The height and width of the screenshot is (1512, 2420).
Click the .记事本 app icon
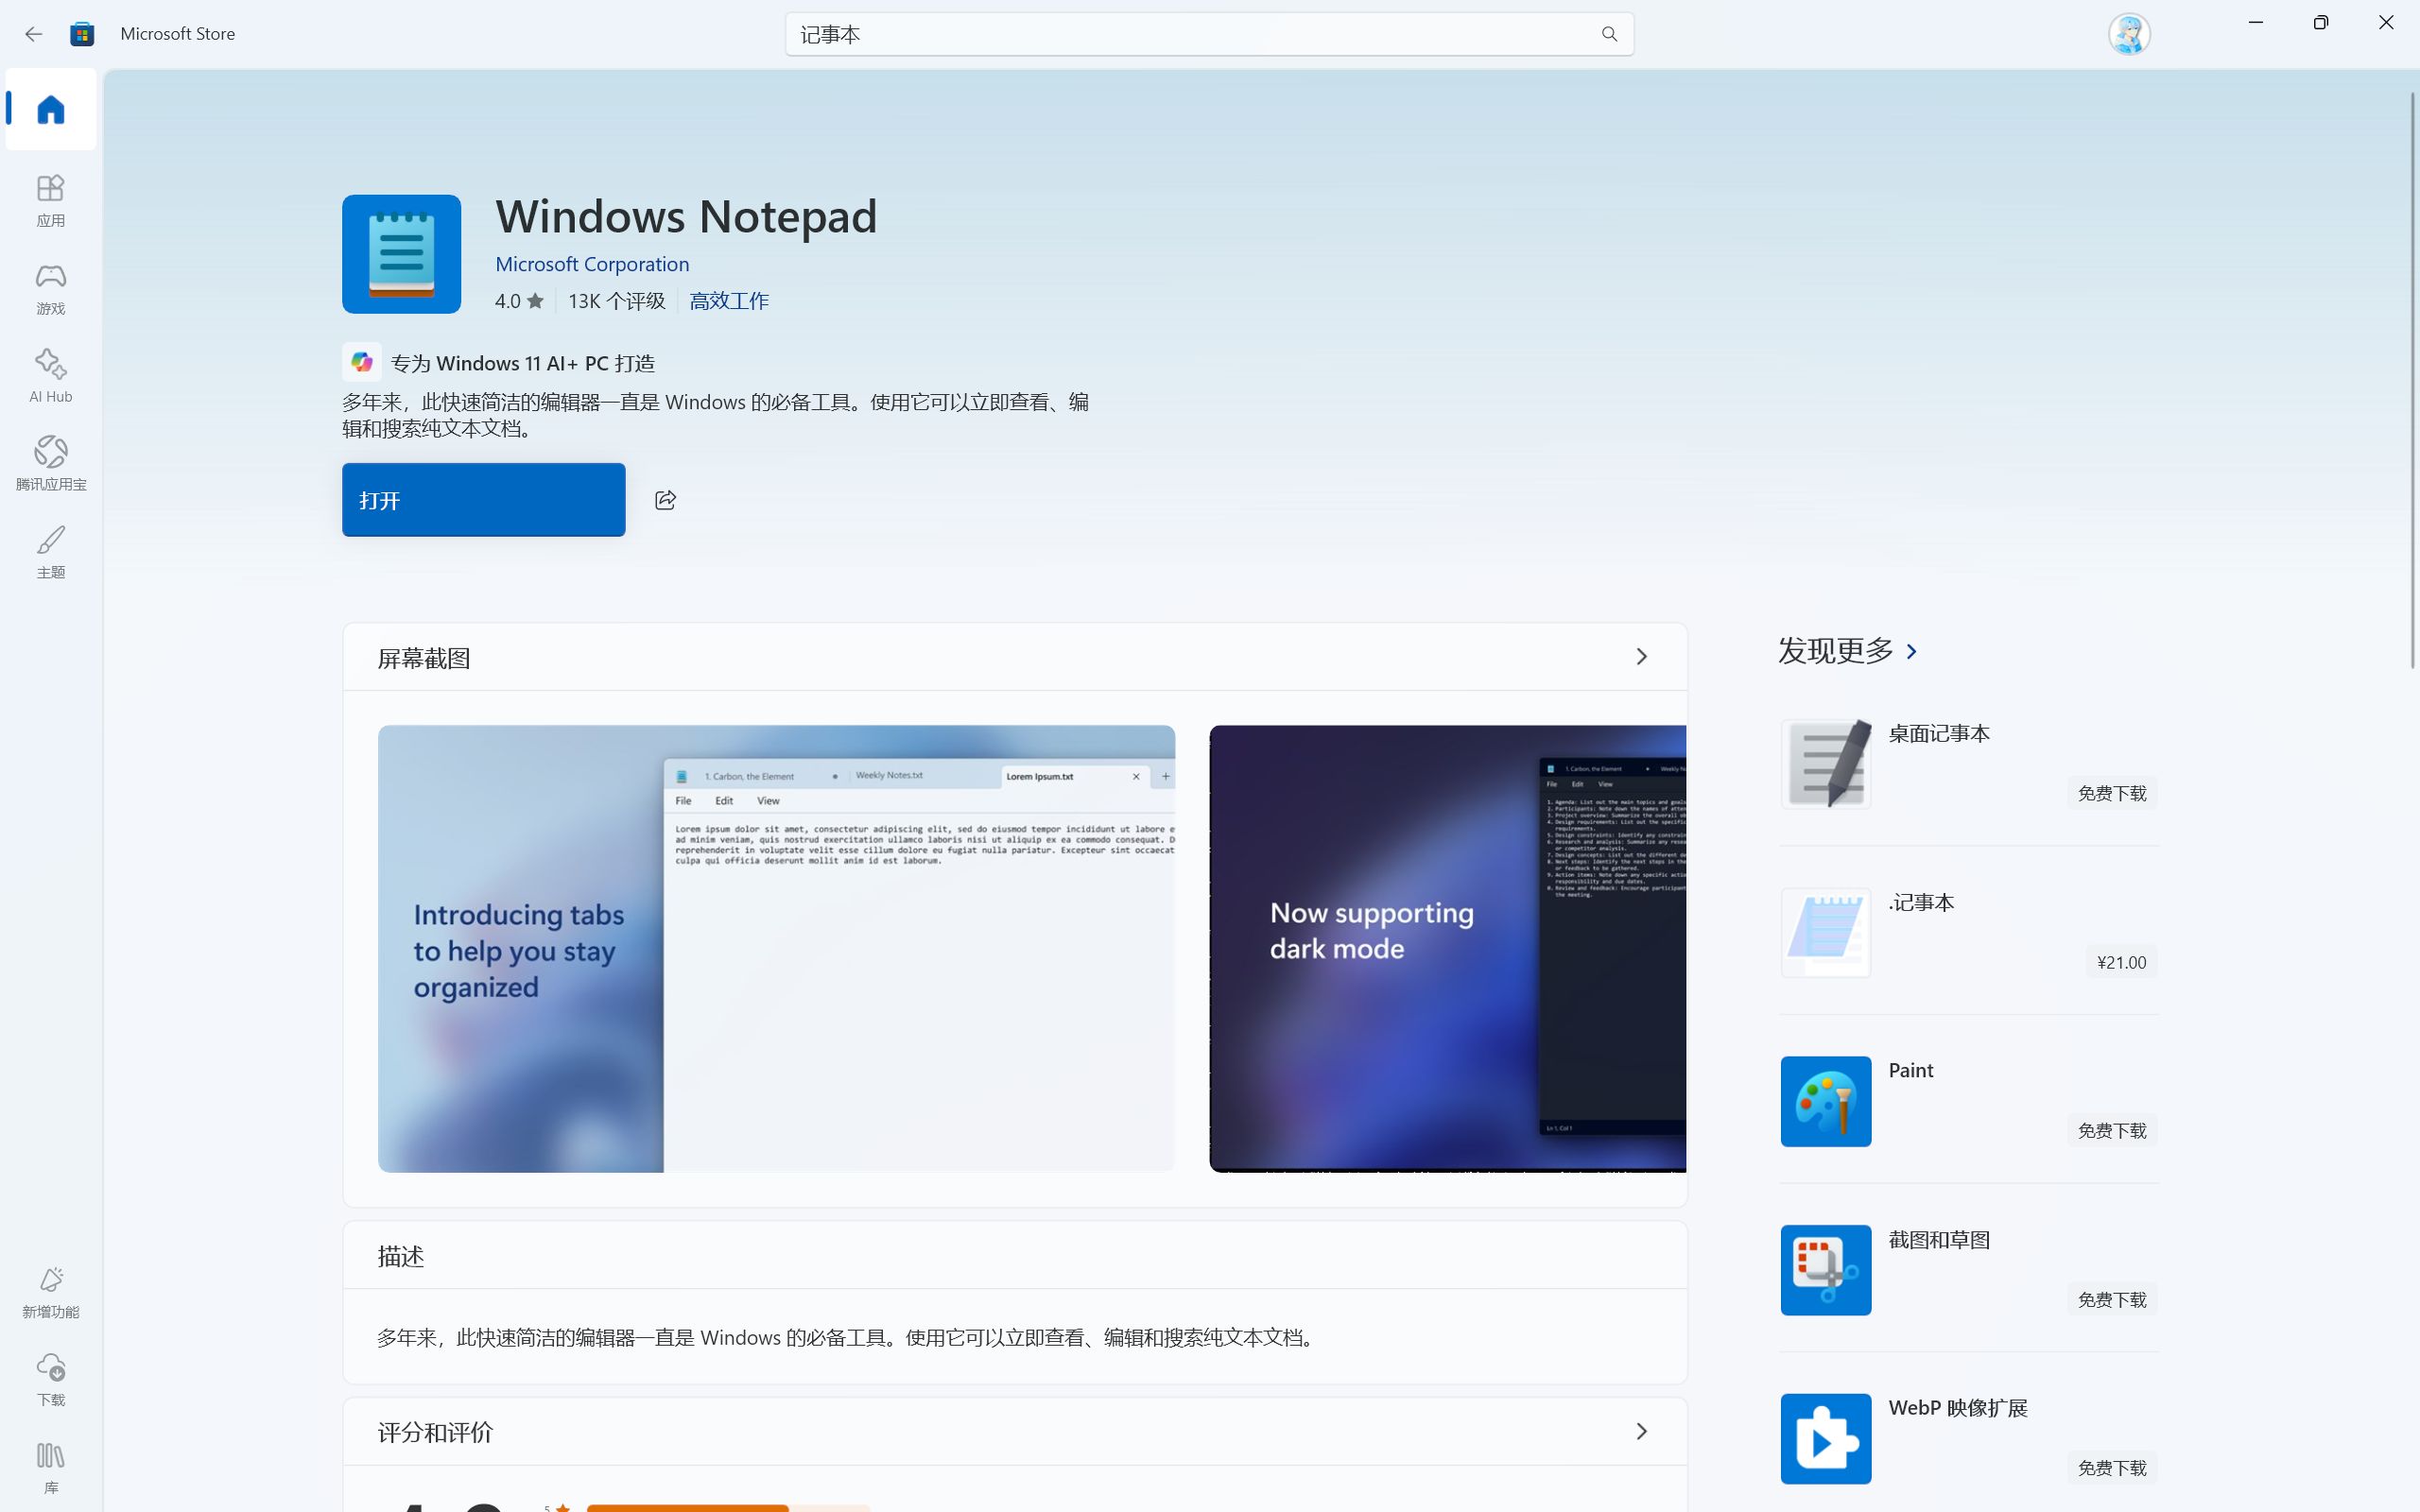[x=1825, y=933]
